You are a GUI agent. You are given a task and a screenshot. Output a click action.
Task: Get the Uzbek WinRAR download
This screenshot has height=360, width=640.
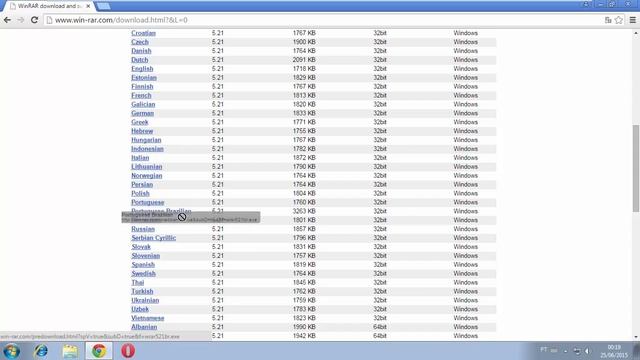(140, 309)
